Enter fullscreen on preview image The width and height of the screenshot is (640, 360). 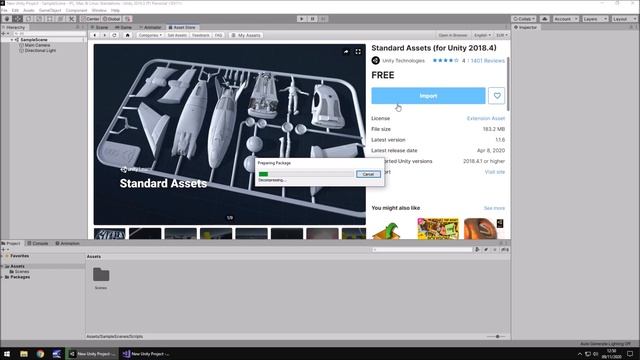(358, 52)
